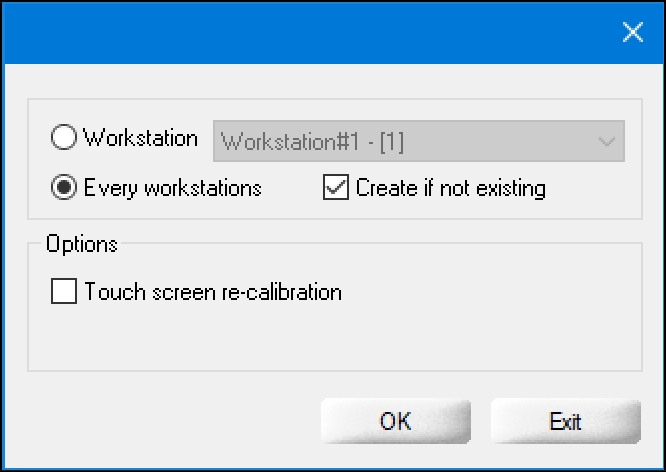666x472 pixels.
Task: Click the Touch screen re-calibration label text
Action: coord(213,292)
